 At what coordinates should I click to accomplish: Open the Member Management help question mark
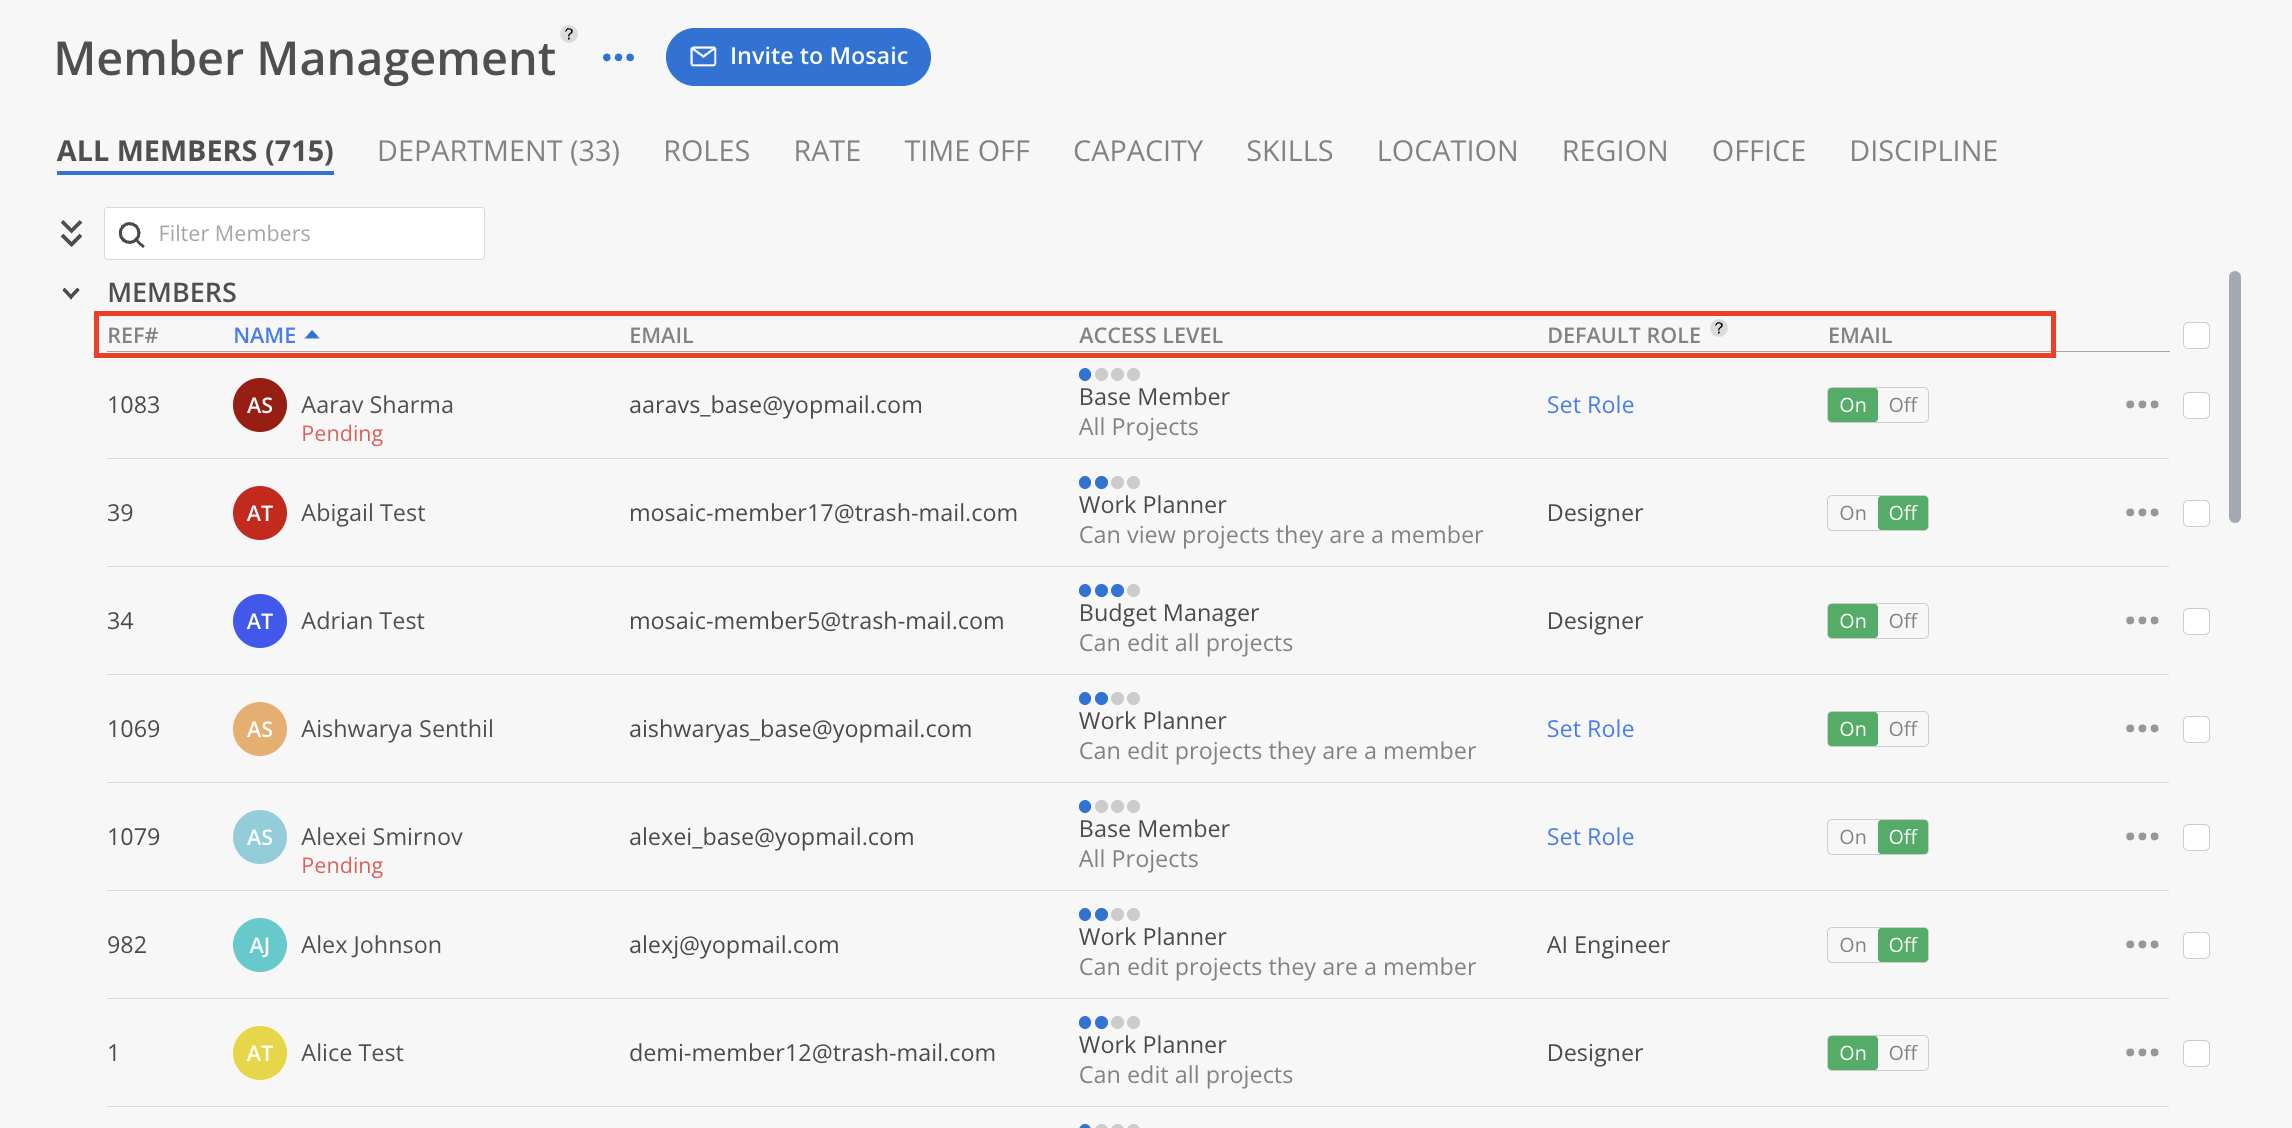coord(569,34)
